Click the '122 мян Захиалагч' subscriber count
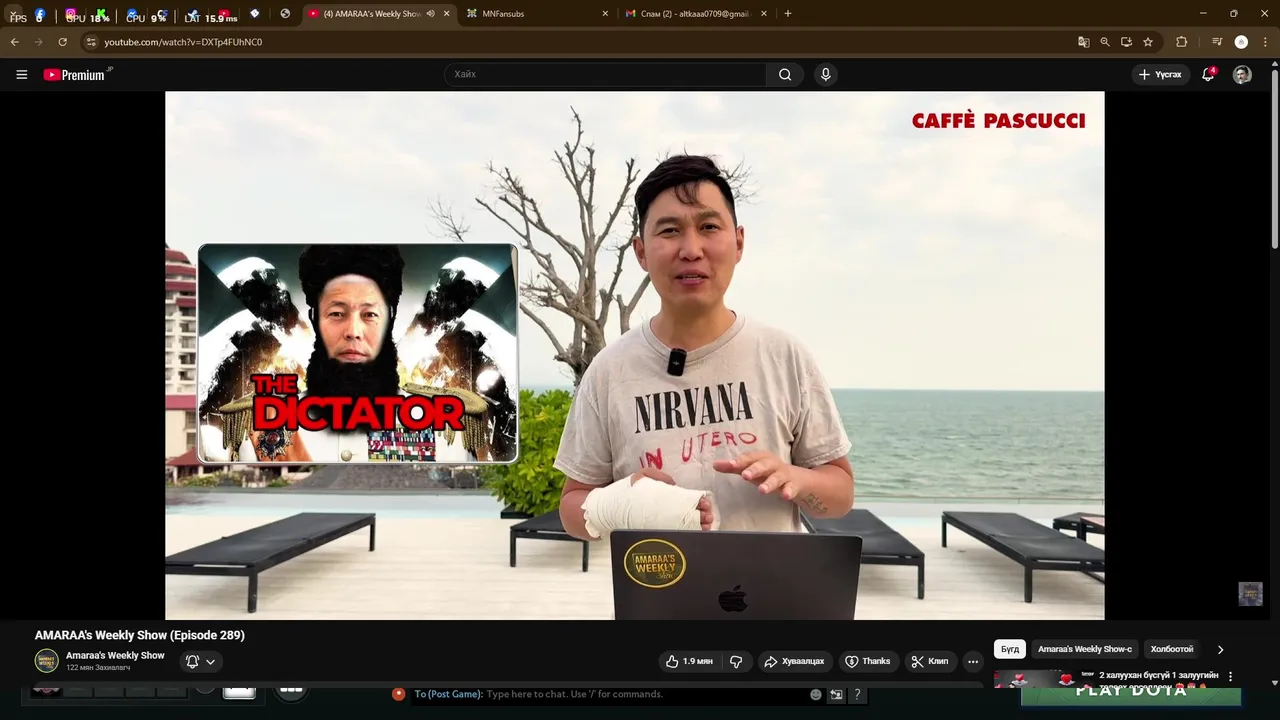This screenshot has height=720, width=1280. point(98,667)
